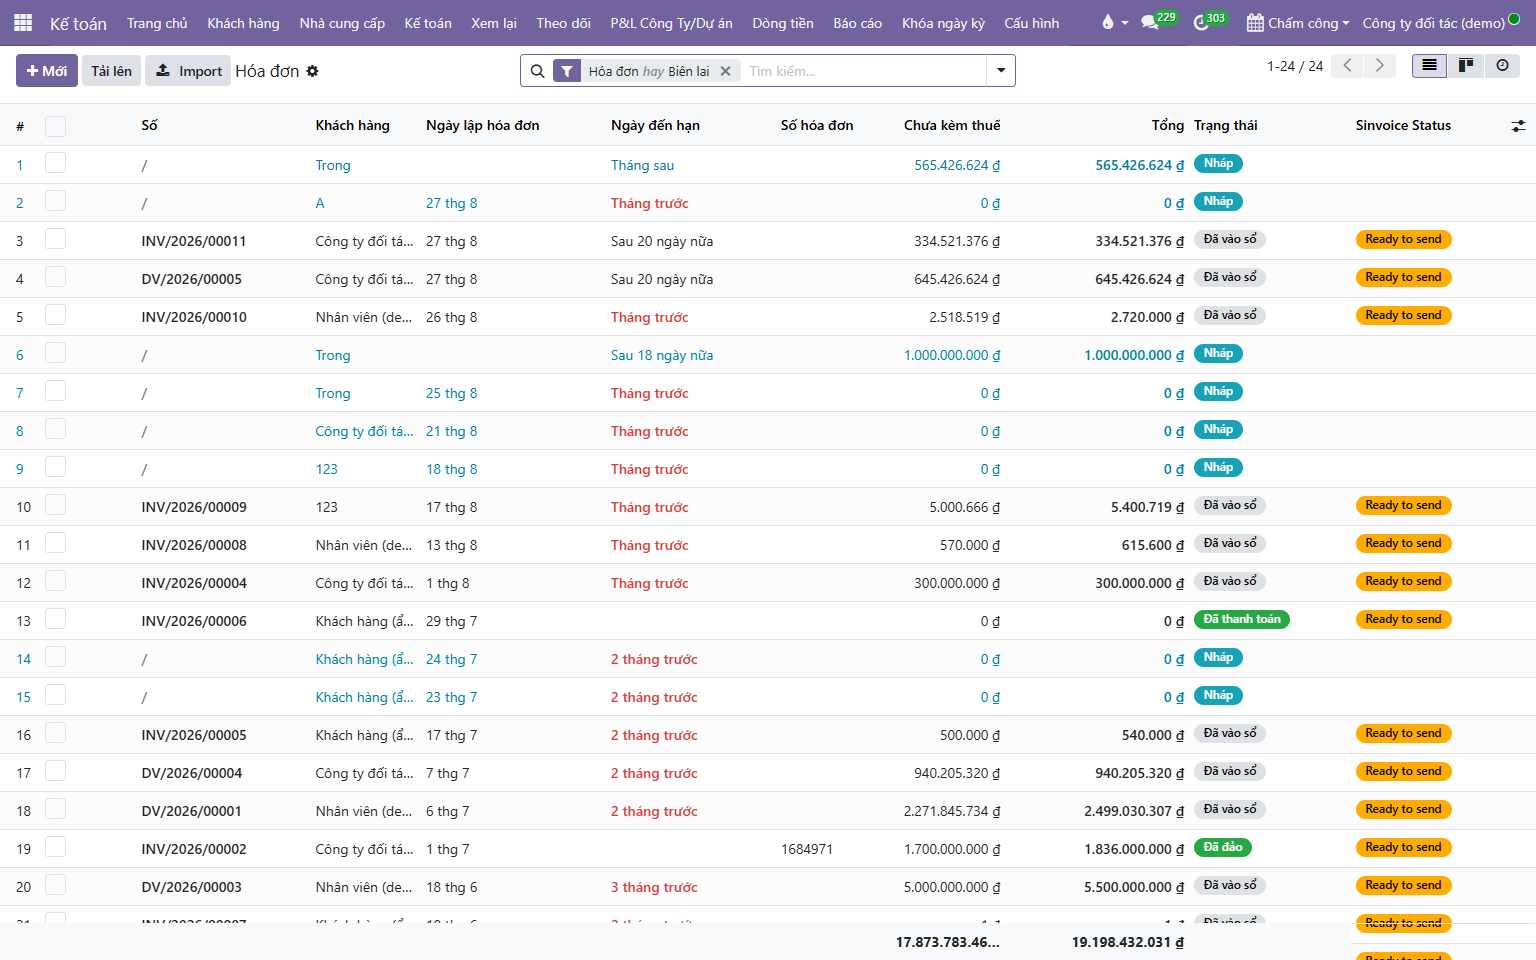Viewport: 1536px width, 960px height.
Task: Create a new invoice with Mới
Action: (47, 71)
